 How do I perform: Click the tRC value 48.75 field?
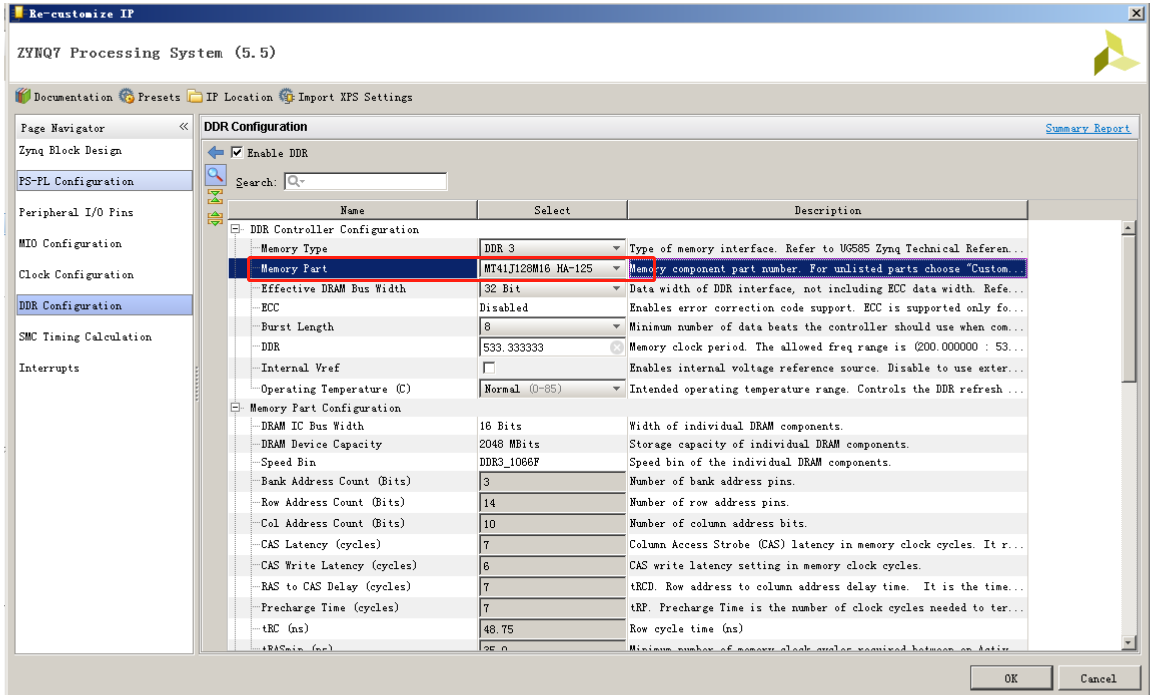(x=552, y=629)
